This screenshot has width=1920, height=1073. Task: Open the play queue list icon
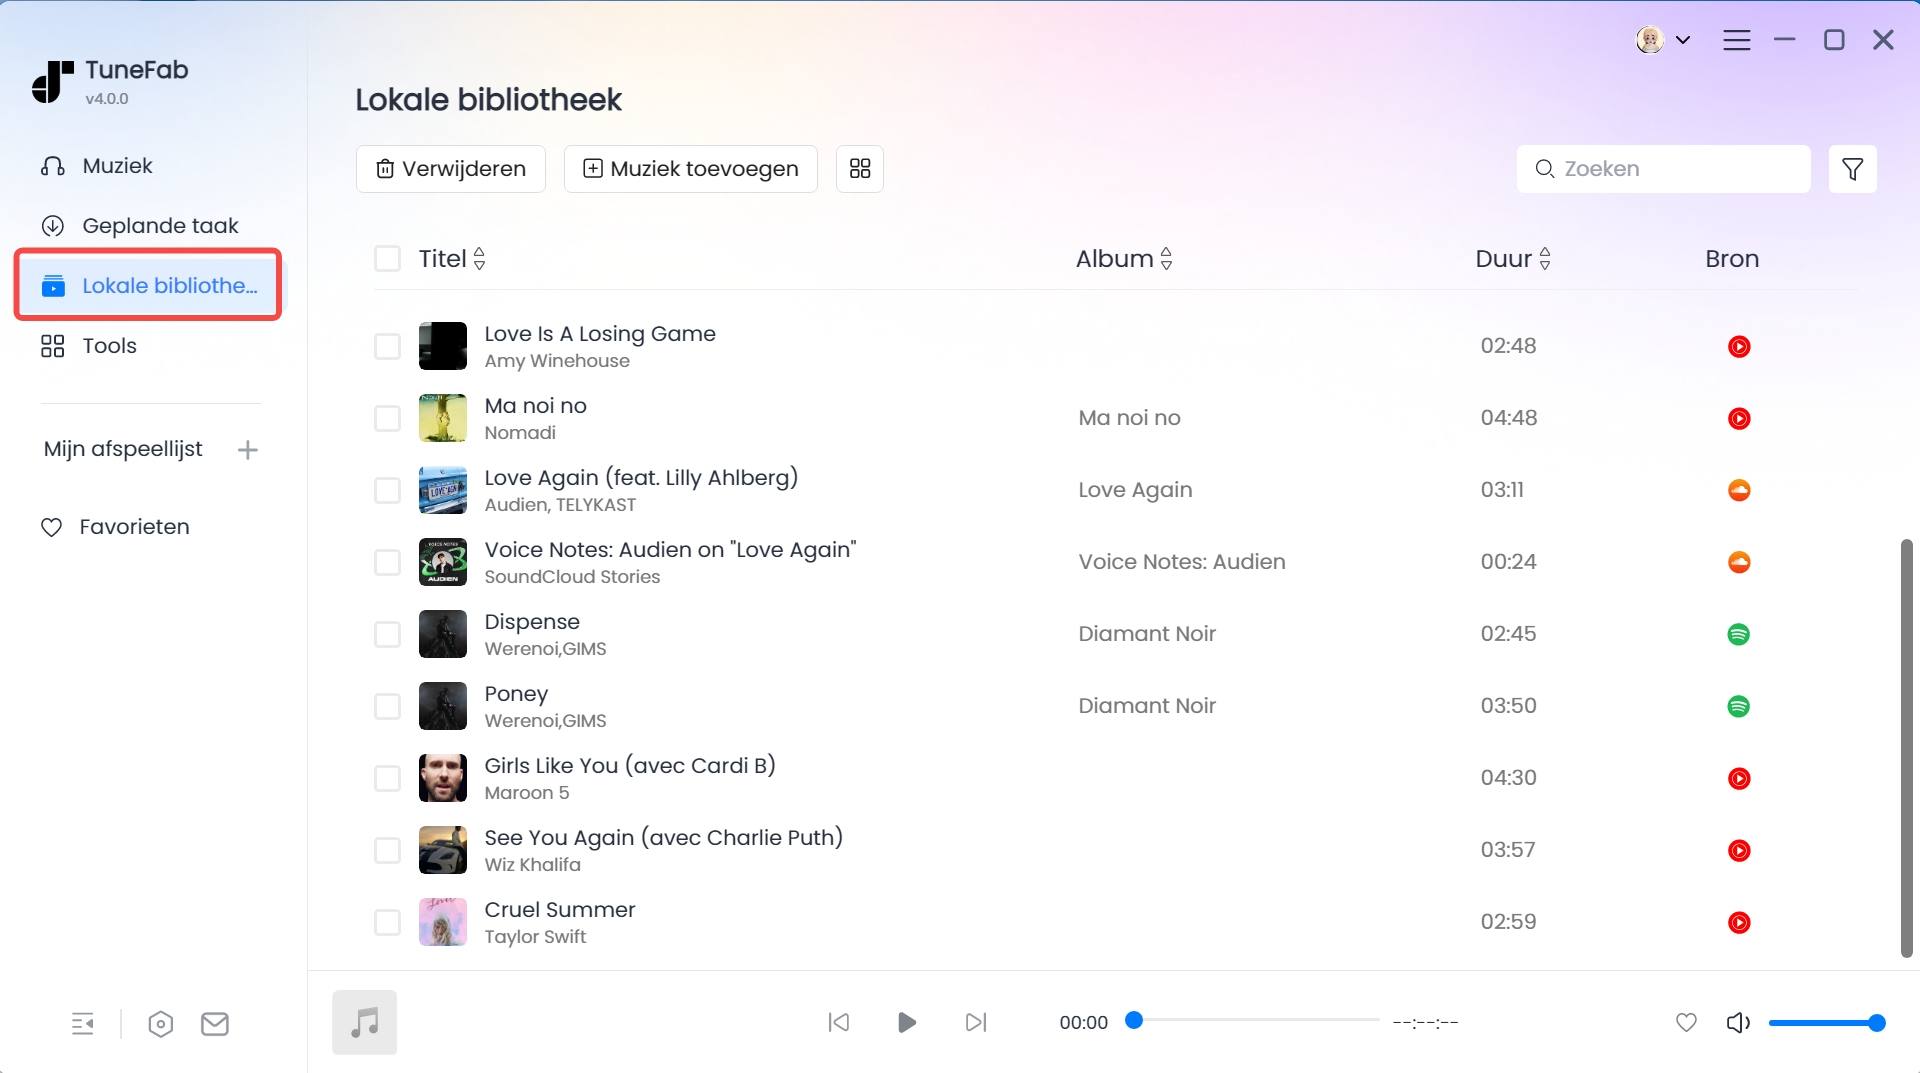coord(83,1024)
